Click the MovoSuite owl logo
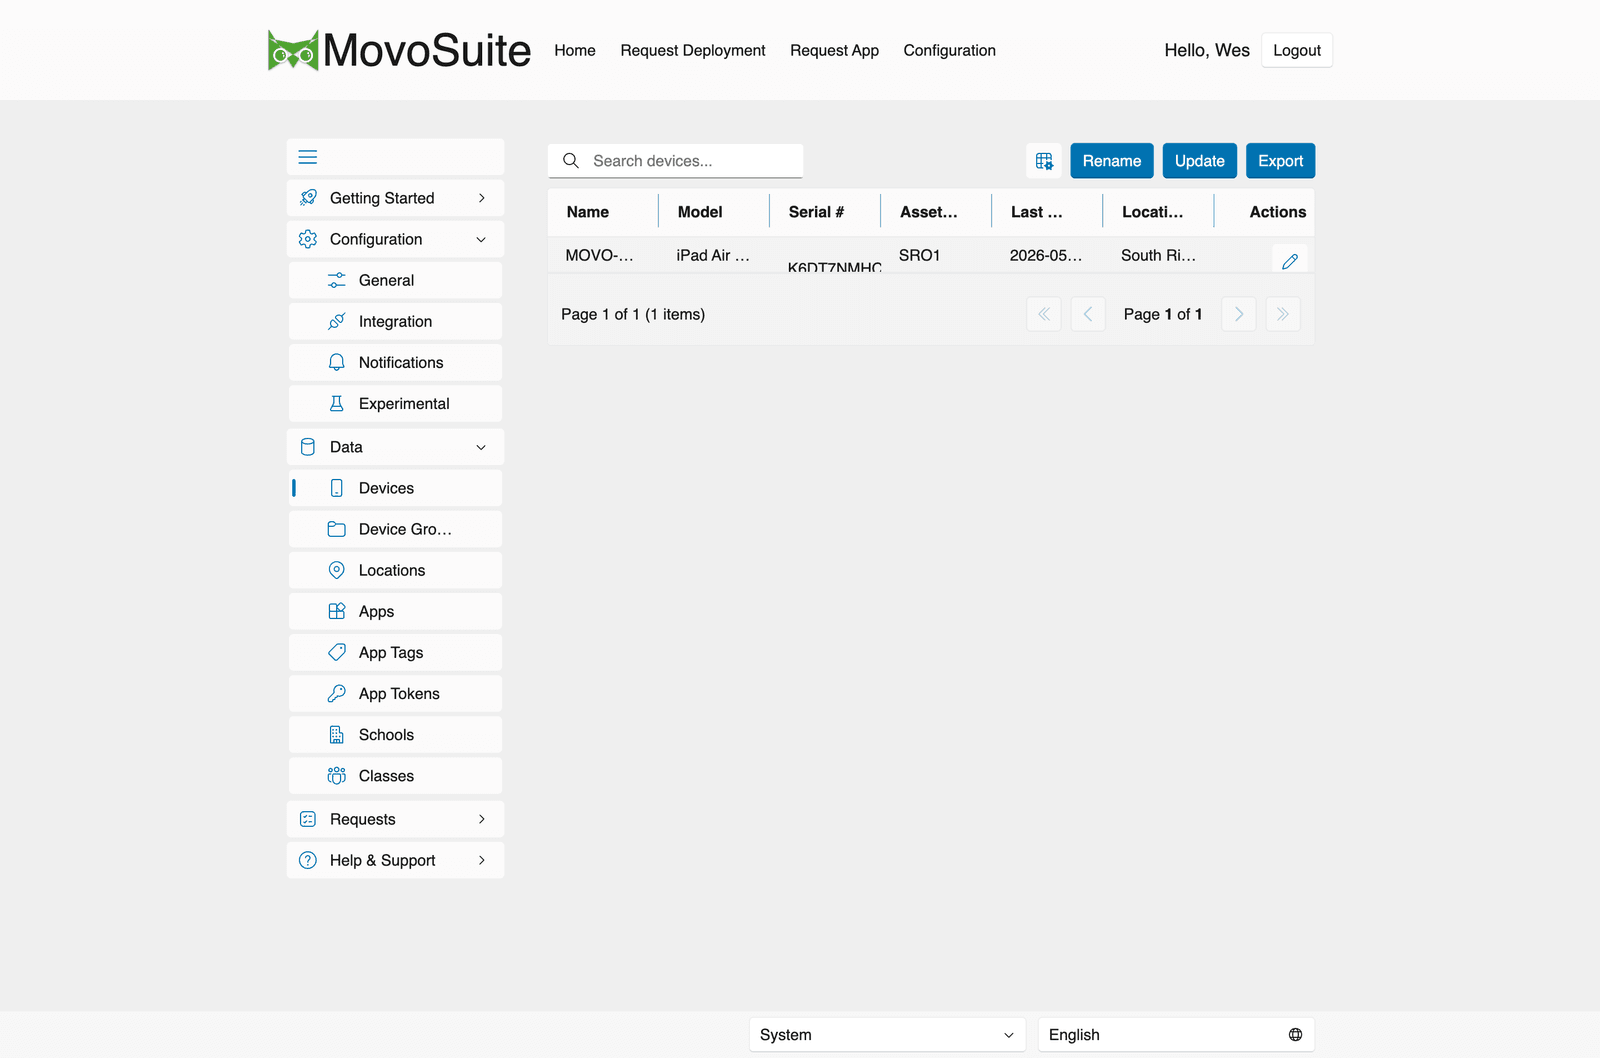Viewport: 1600px width, 1058px height. pyautogui.click(x=293, y=50)
